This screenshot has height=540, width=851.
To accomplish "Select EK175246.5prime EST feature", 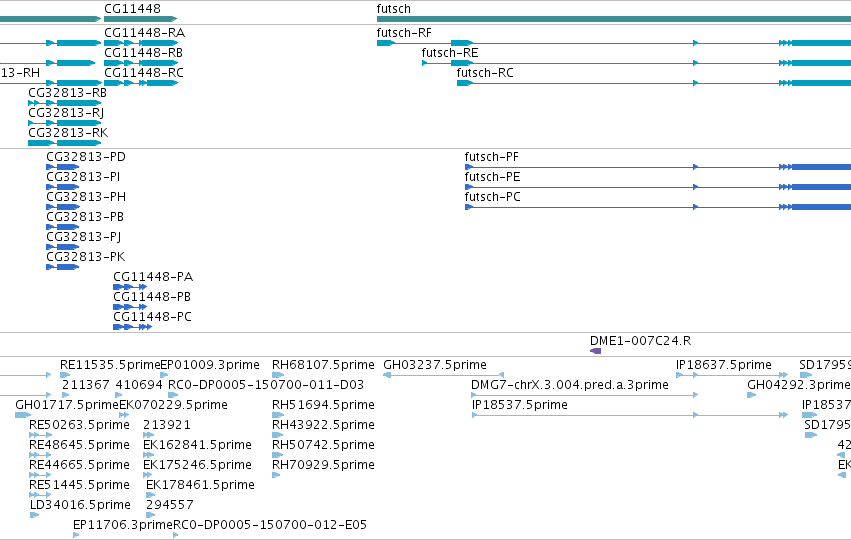I will (x=148, y=475).
